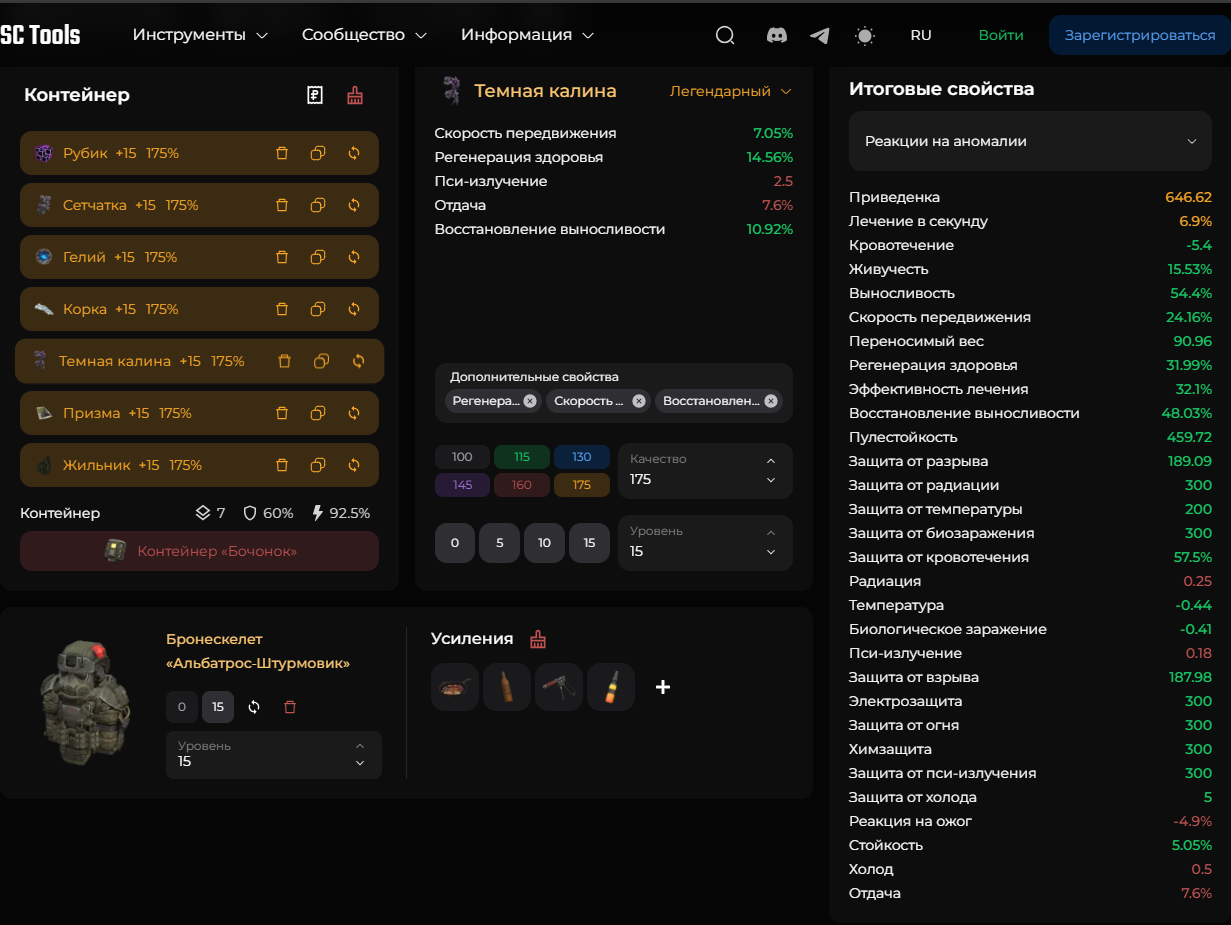Open the Легендарный rarity dropdown
1231x925 pixels.
click(730, 91)
